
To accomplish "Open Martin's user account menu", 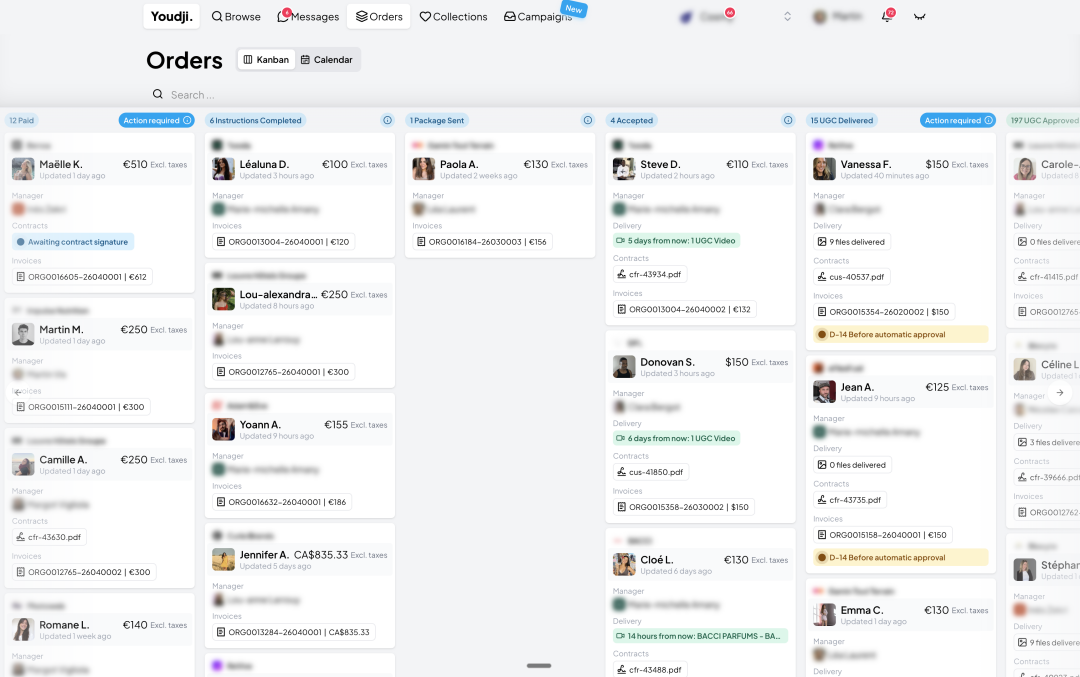I will point(837,17).
